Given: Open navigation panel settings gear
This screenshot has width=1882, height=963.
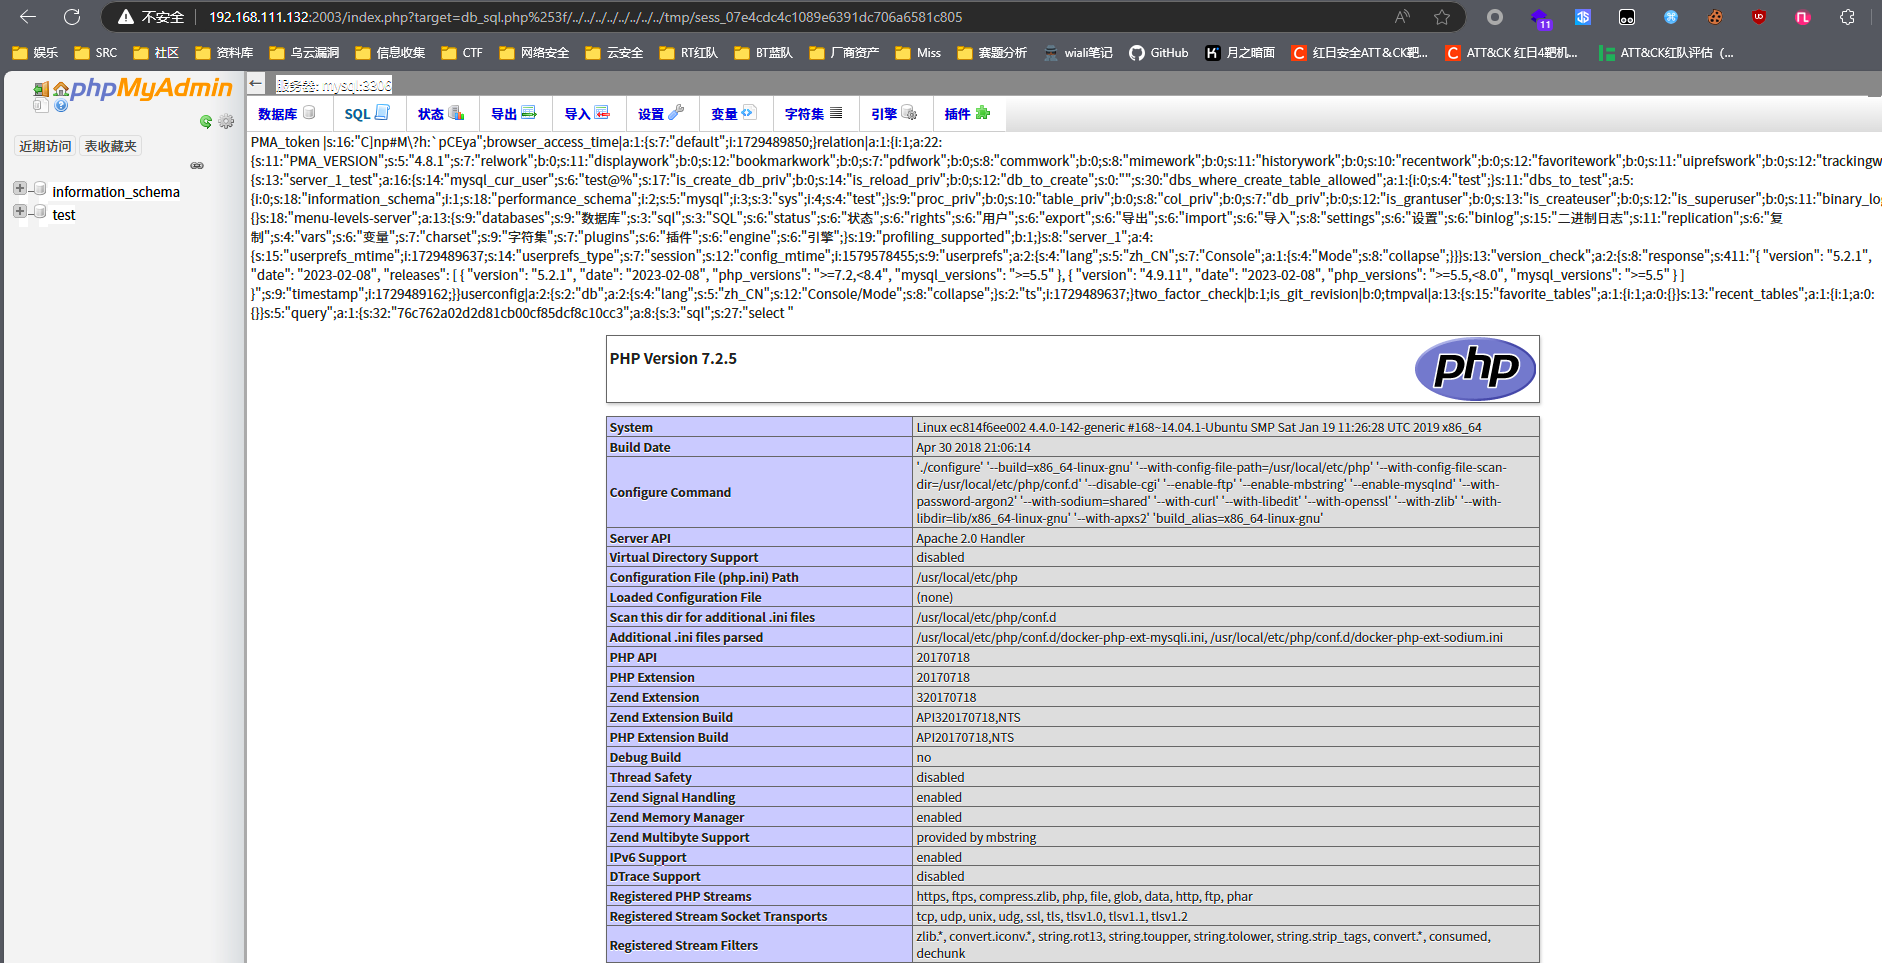Looking at the screenshot, I should tap(227, 122).
